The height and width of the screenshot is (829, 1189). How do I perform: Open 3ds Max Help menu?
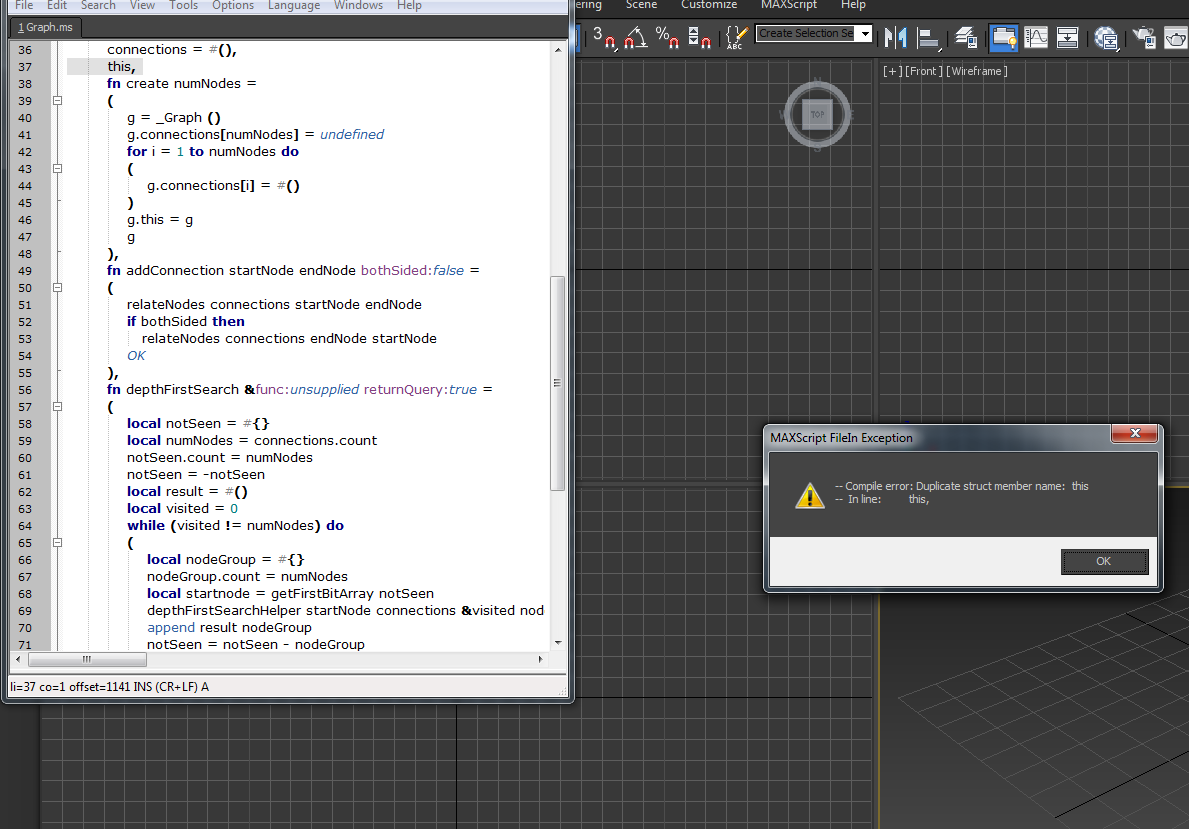tap(853, 5)
